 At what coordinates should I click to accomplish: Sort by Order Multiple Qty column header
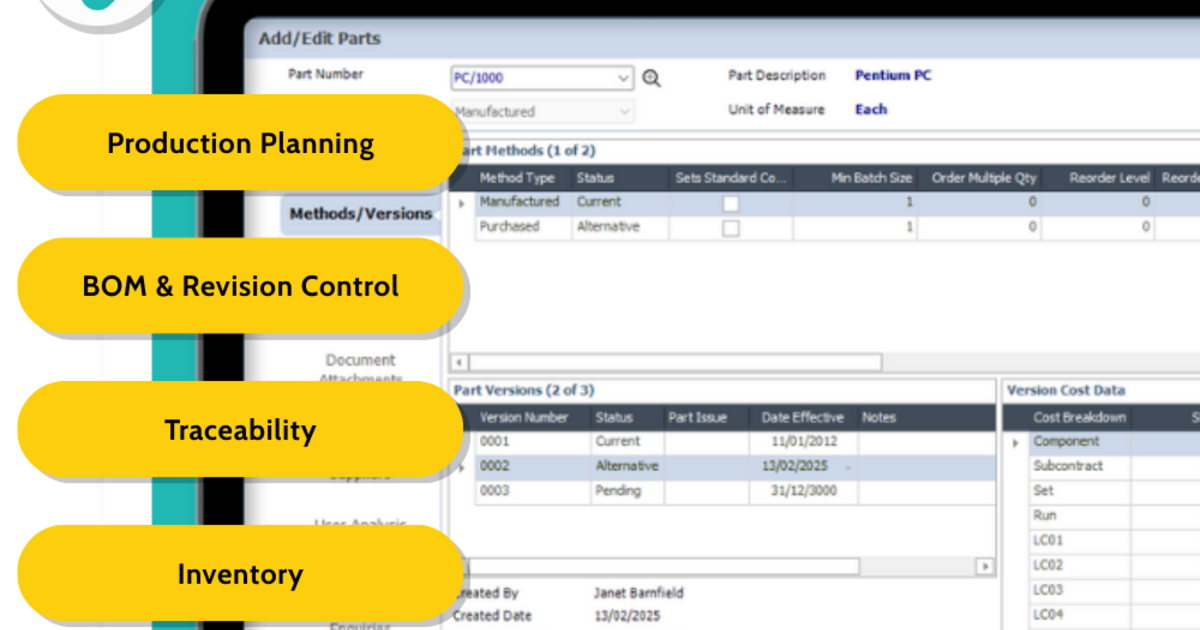[x=980, y=178]
